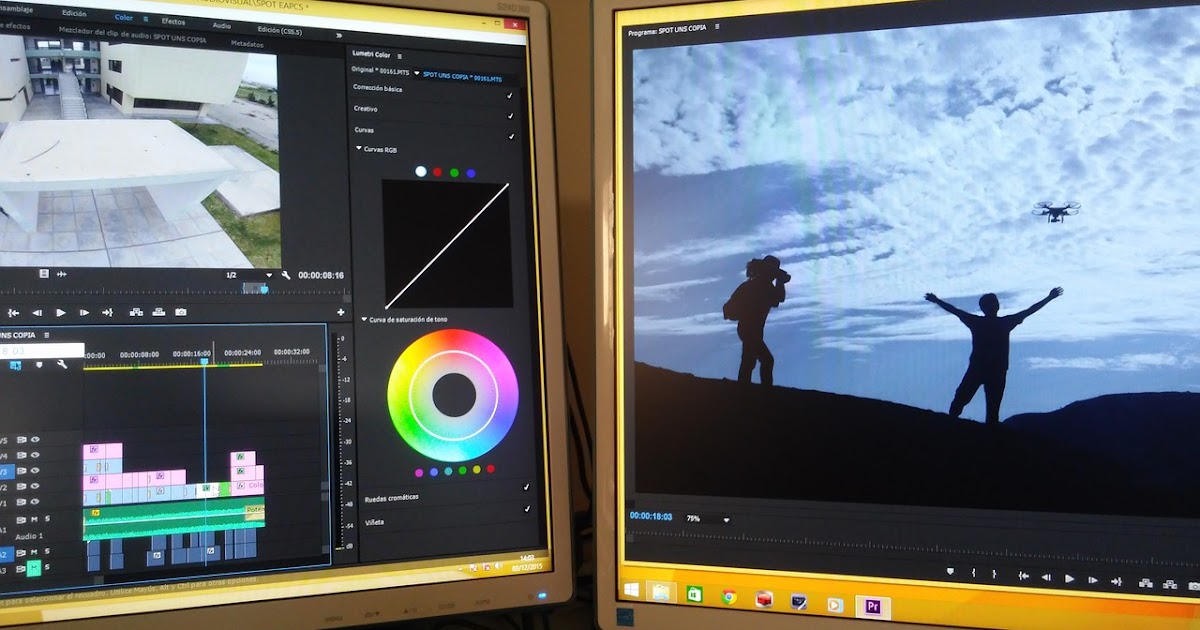The image size is (1200, 630).
Task: Collapse the Curvas RGB section
Action: 359,149
